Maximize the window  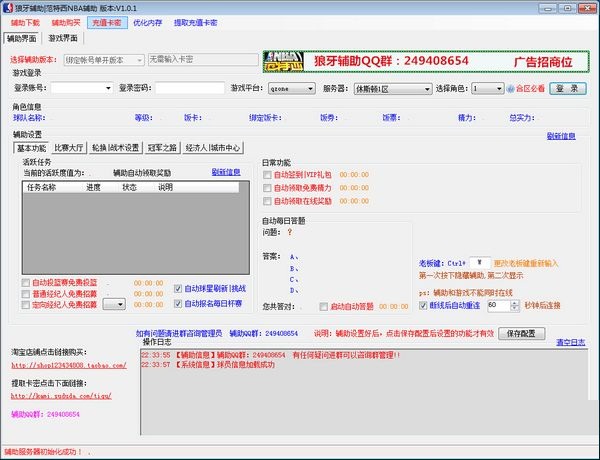[567, 8]
